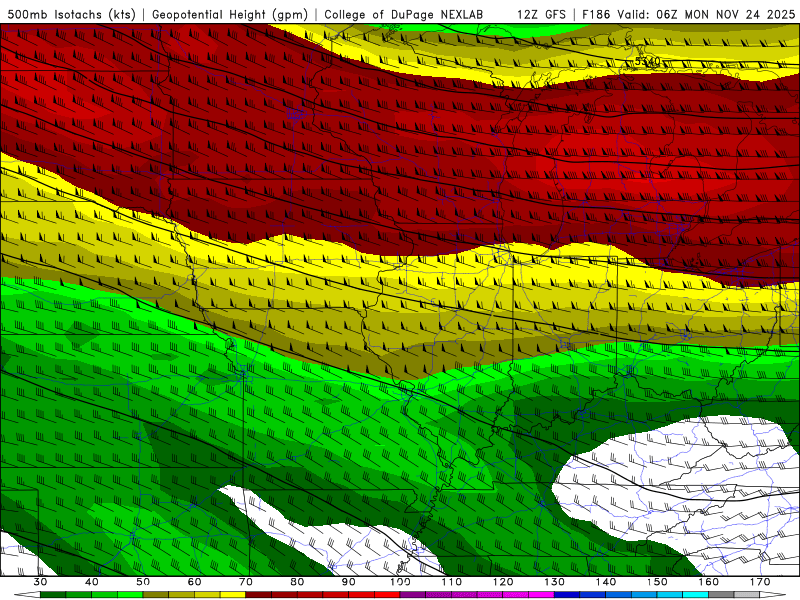800x600 pixels.
Task: Click the '170' value on the color scale
Action: [x=760, y=582]
